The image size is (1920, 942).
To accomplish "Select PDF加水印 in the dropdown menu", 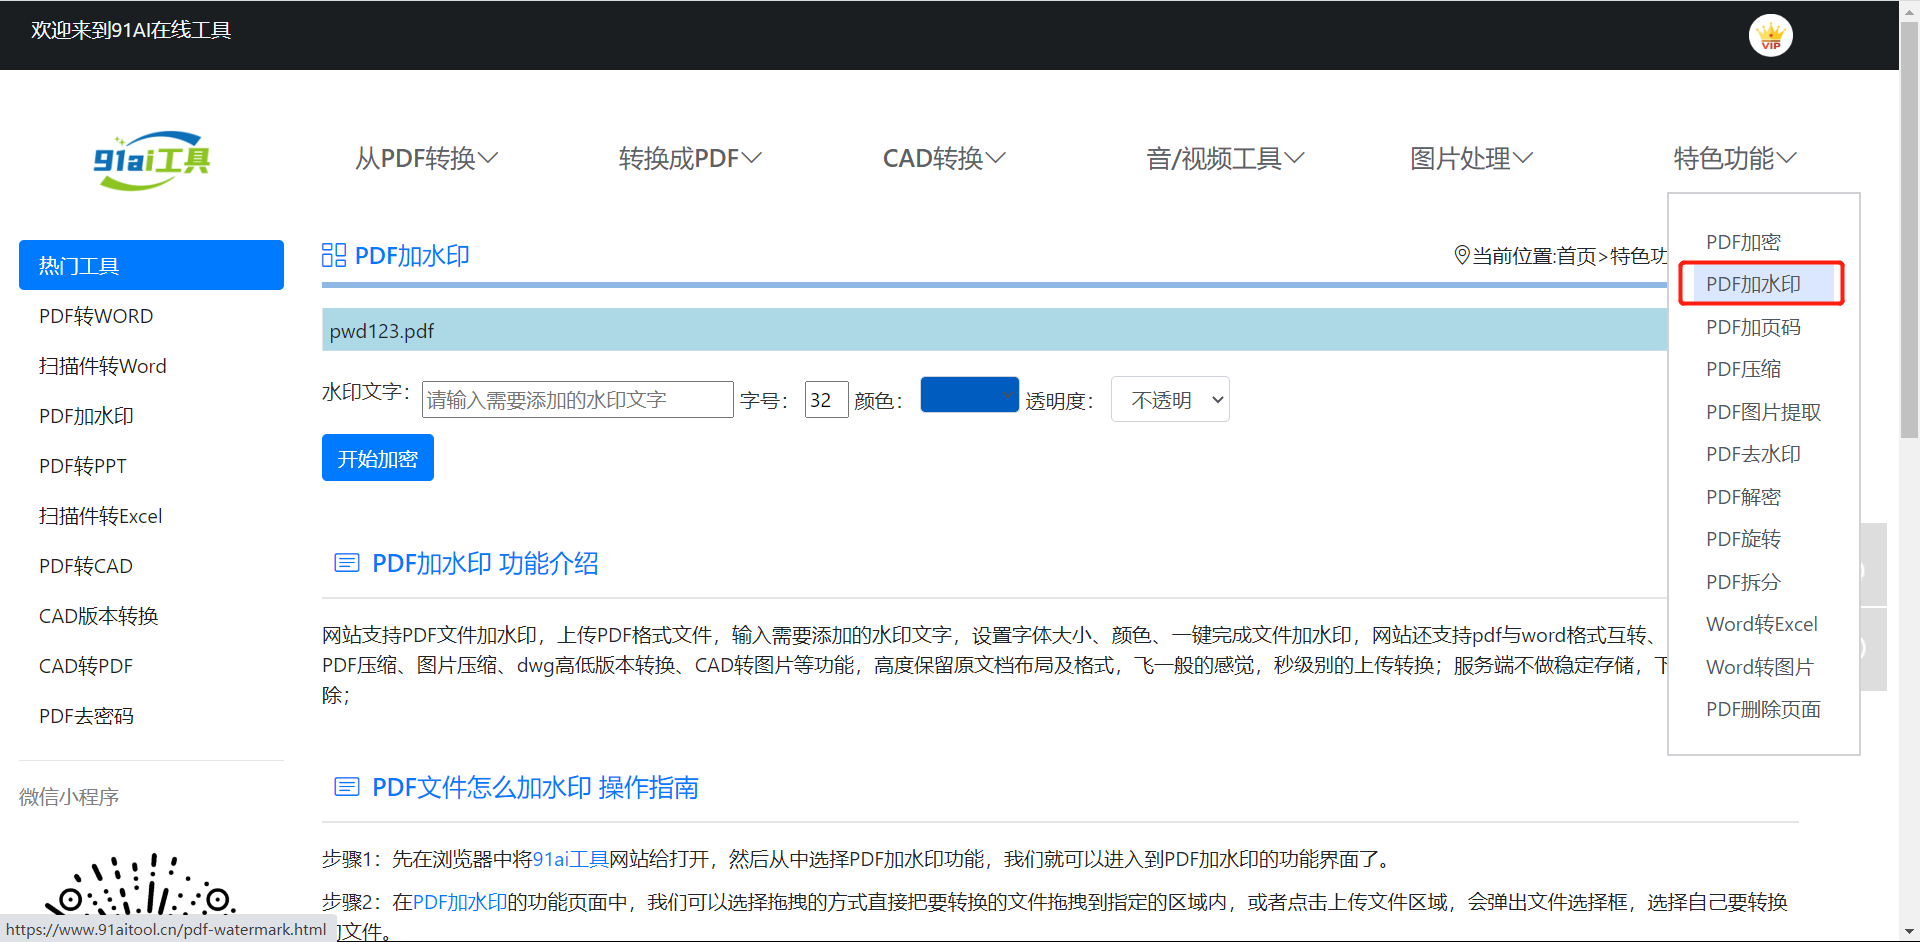I will pos(1753,284).
